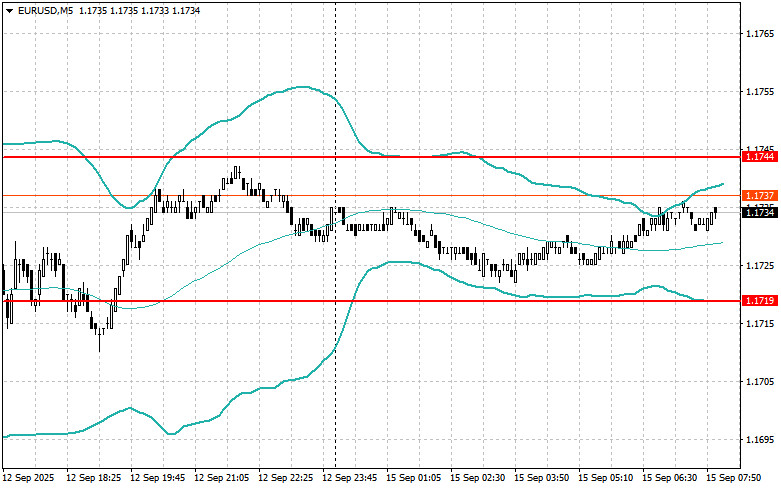781x489 pixels.
Task: Click the 12 Sep 2025 time label
Action: coord(28,478)
